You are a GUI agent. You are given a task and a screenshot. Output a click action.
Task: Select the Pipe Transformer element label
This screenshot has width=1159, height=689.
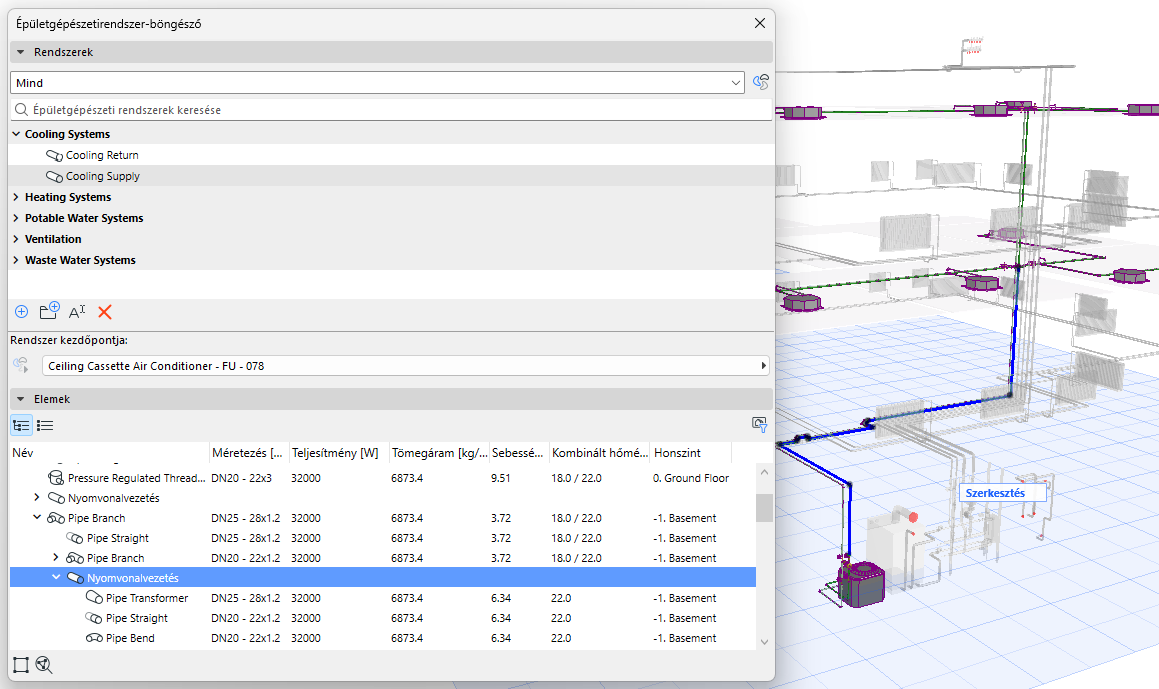tap(147, 598)
